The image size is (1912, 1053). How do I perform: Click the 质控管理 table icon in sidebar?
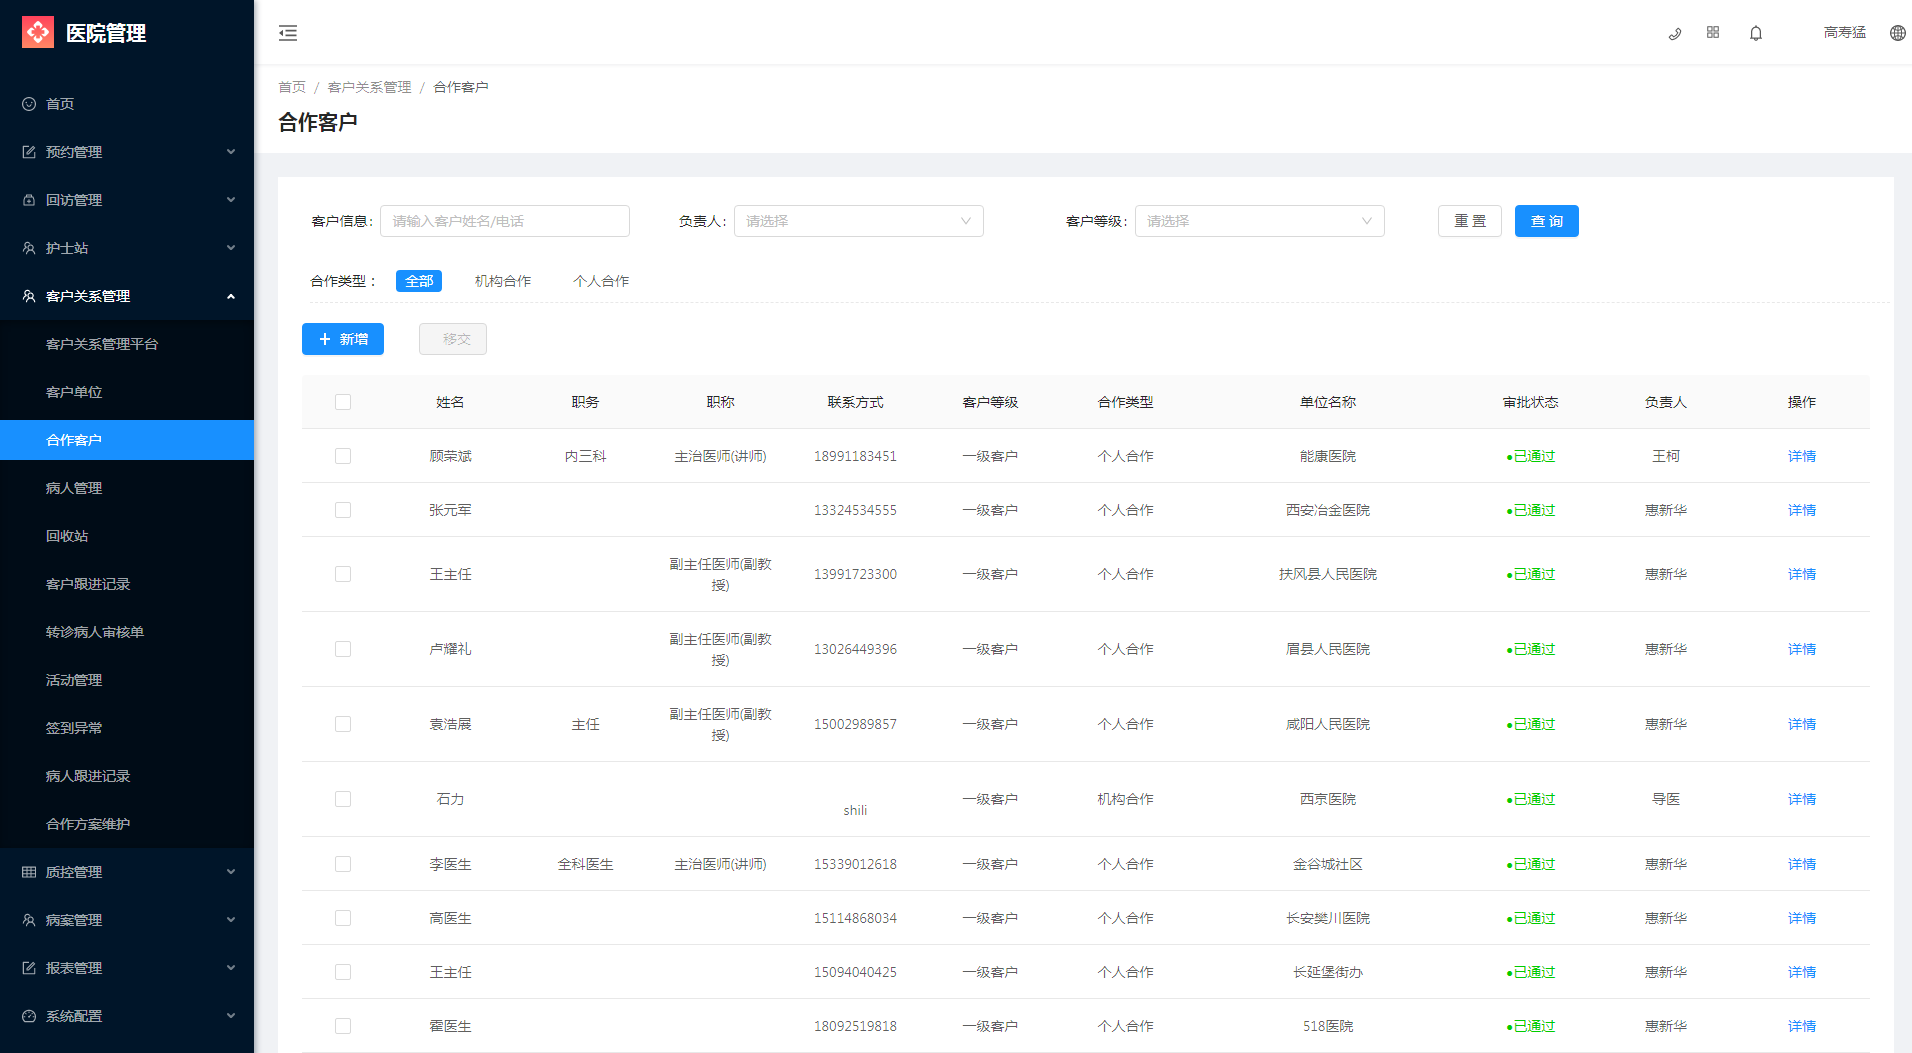(29, 872)
